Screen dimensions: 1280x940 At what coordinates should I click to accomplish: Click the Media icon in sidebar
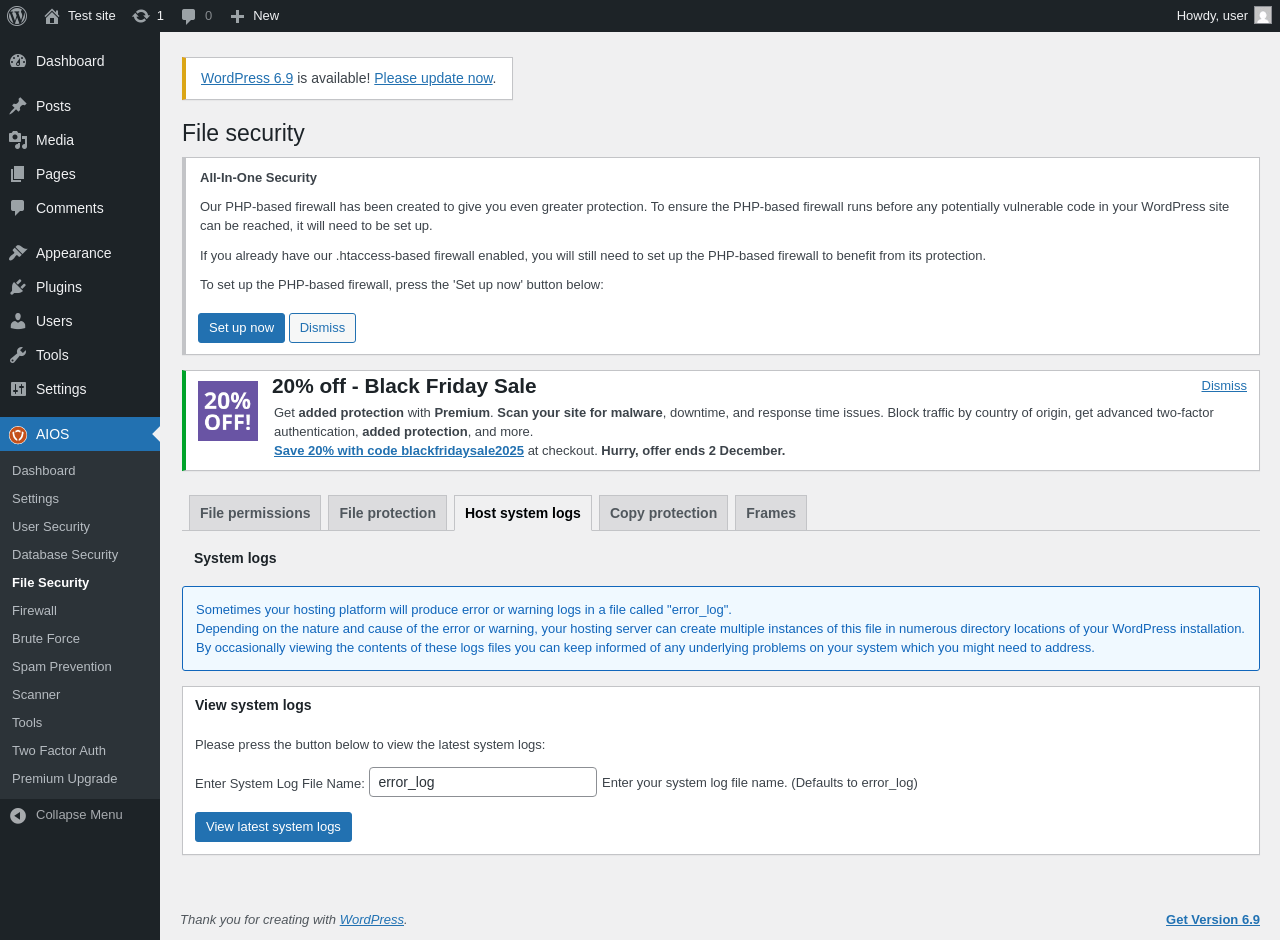(18, 140)
